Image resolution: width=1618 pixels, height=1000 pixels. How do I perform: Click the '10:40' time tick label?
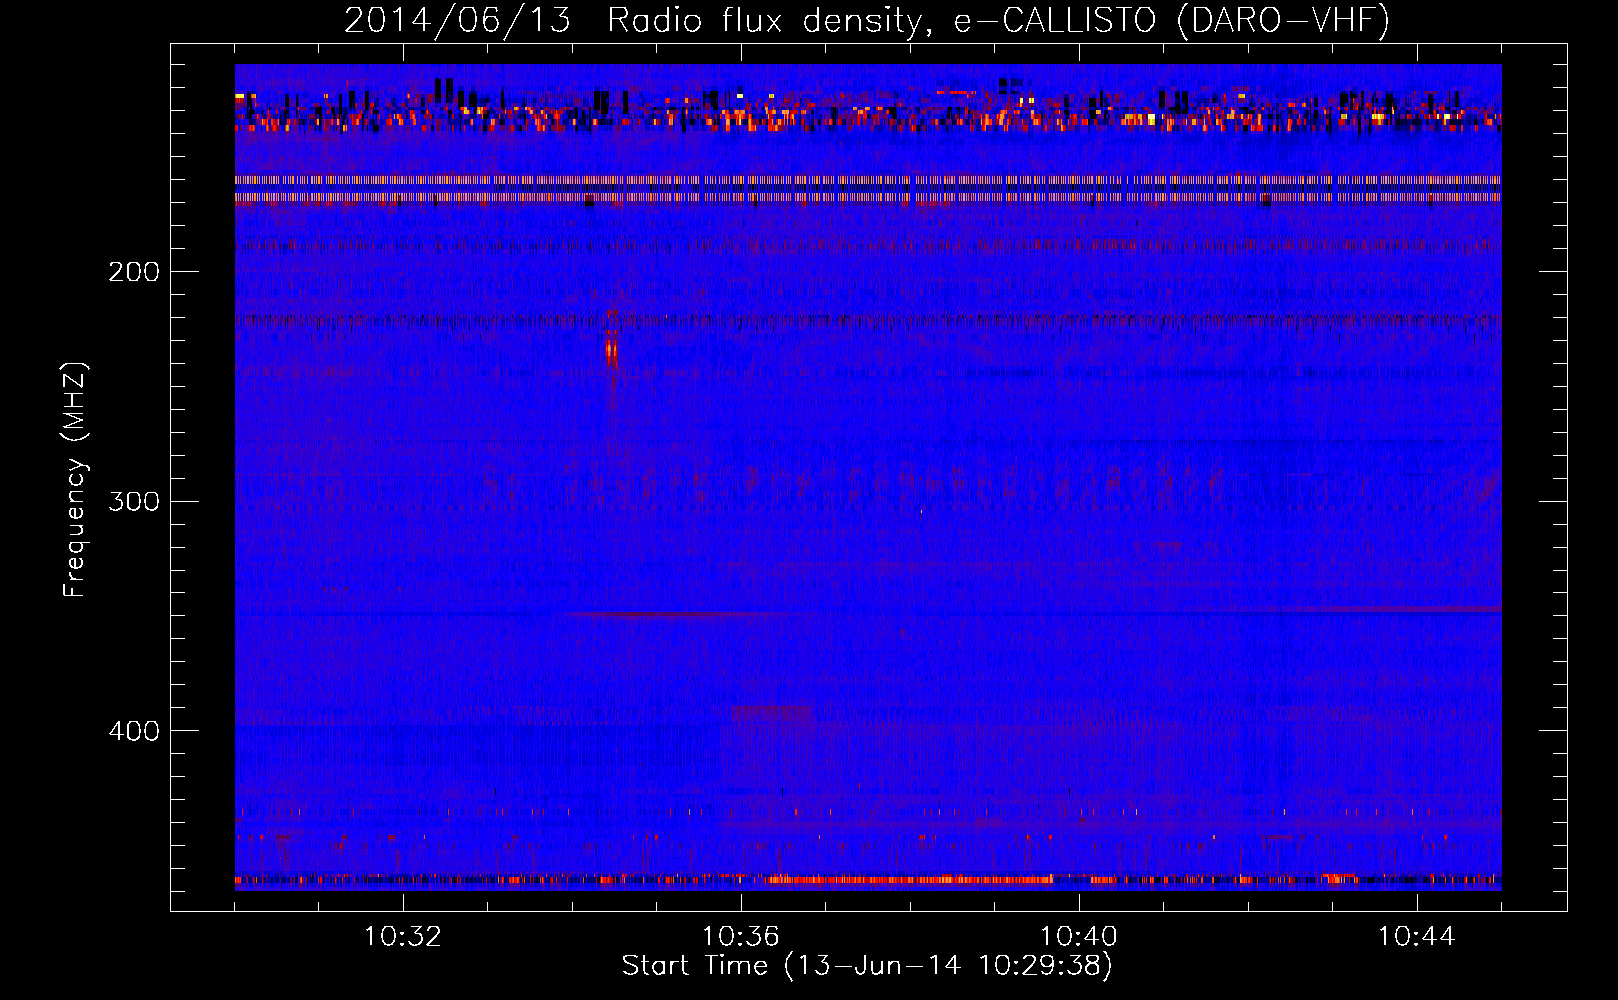[x=1078, y=937]
